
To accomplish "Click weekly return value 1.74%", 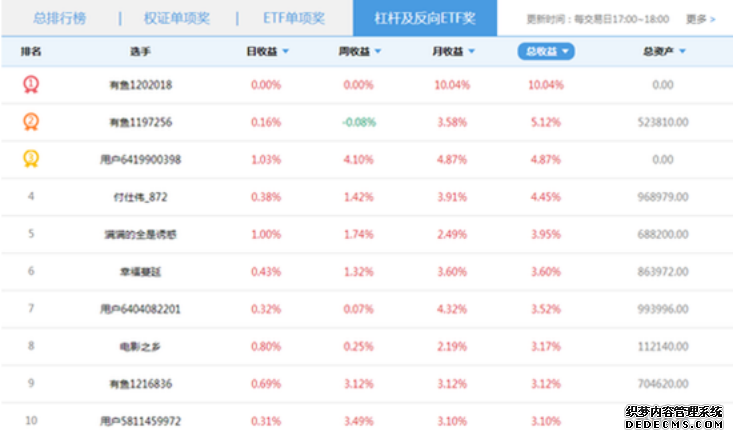I will pyautogui.click(x=359, y=234).
